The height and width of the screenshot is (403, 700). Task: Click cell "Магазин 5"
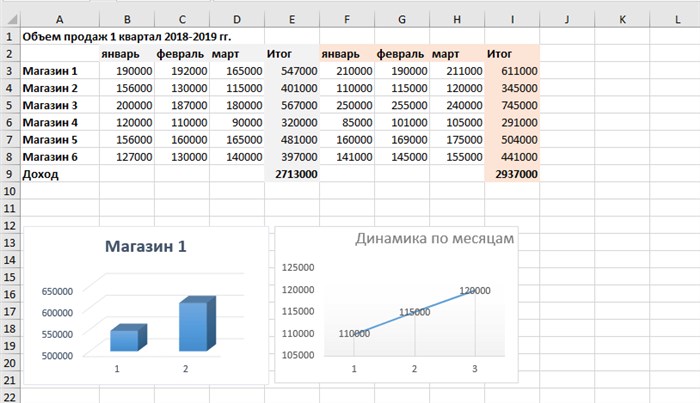tap(60, 140)
